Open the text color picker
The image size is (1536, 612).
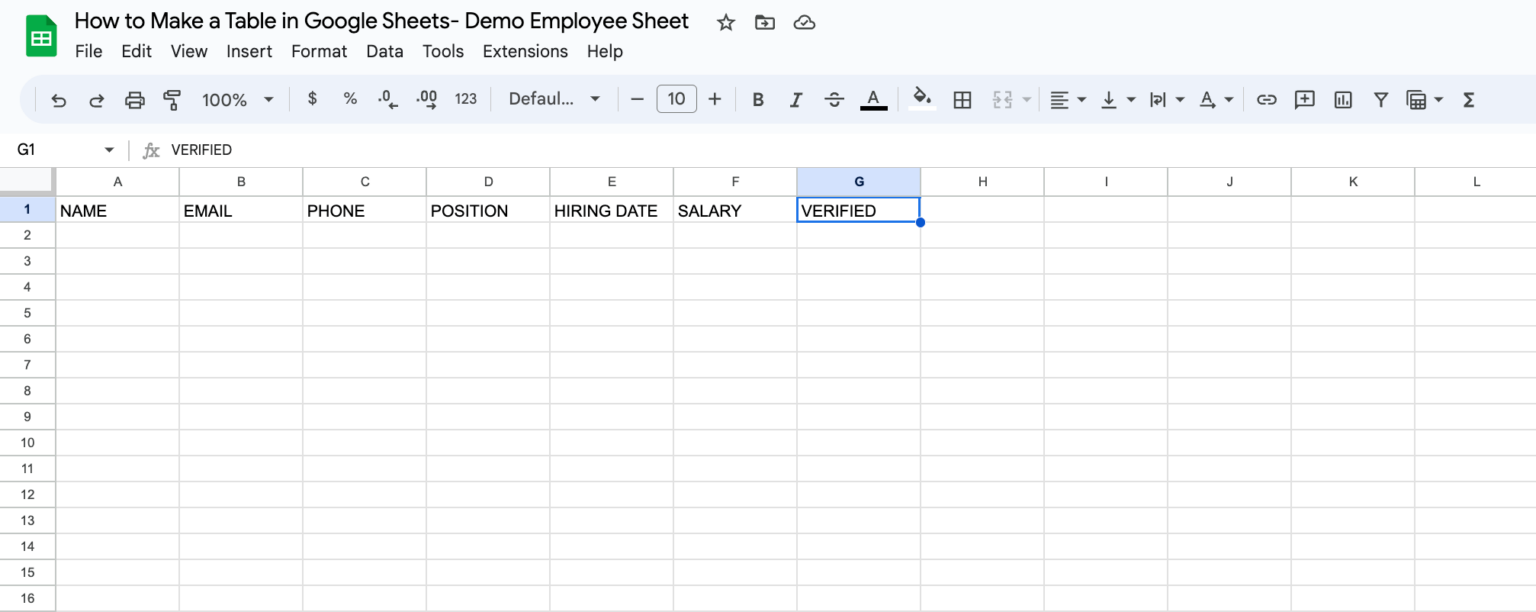click(873, 99)
